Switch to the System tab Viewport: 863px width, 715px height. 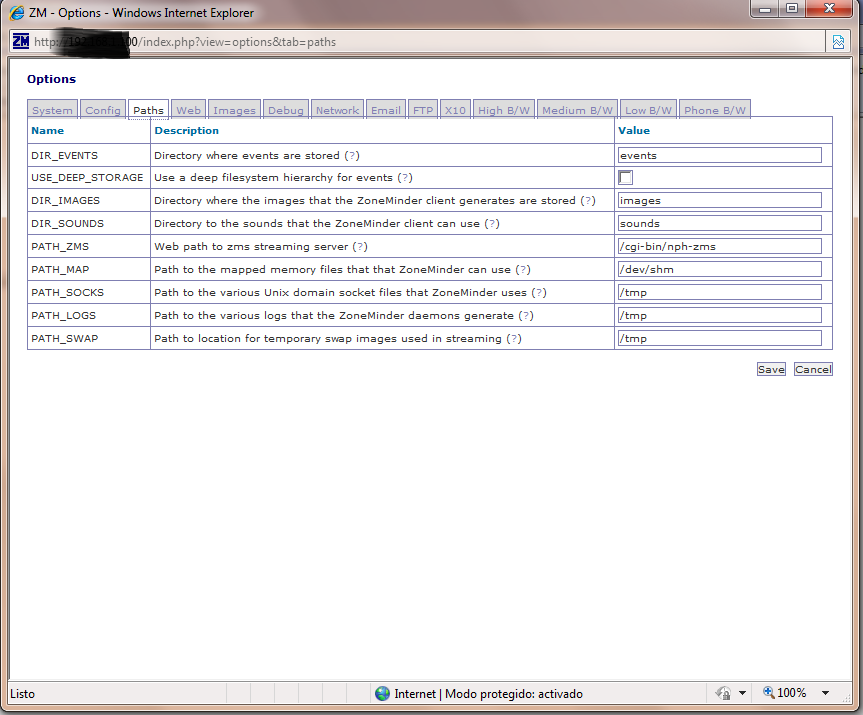coord(52,110)
